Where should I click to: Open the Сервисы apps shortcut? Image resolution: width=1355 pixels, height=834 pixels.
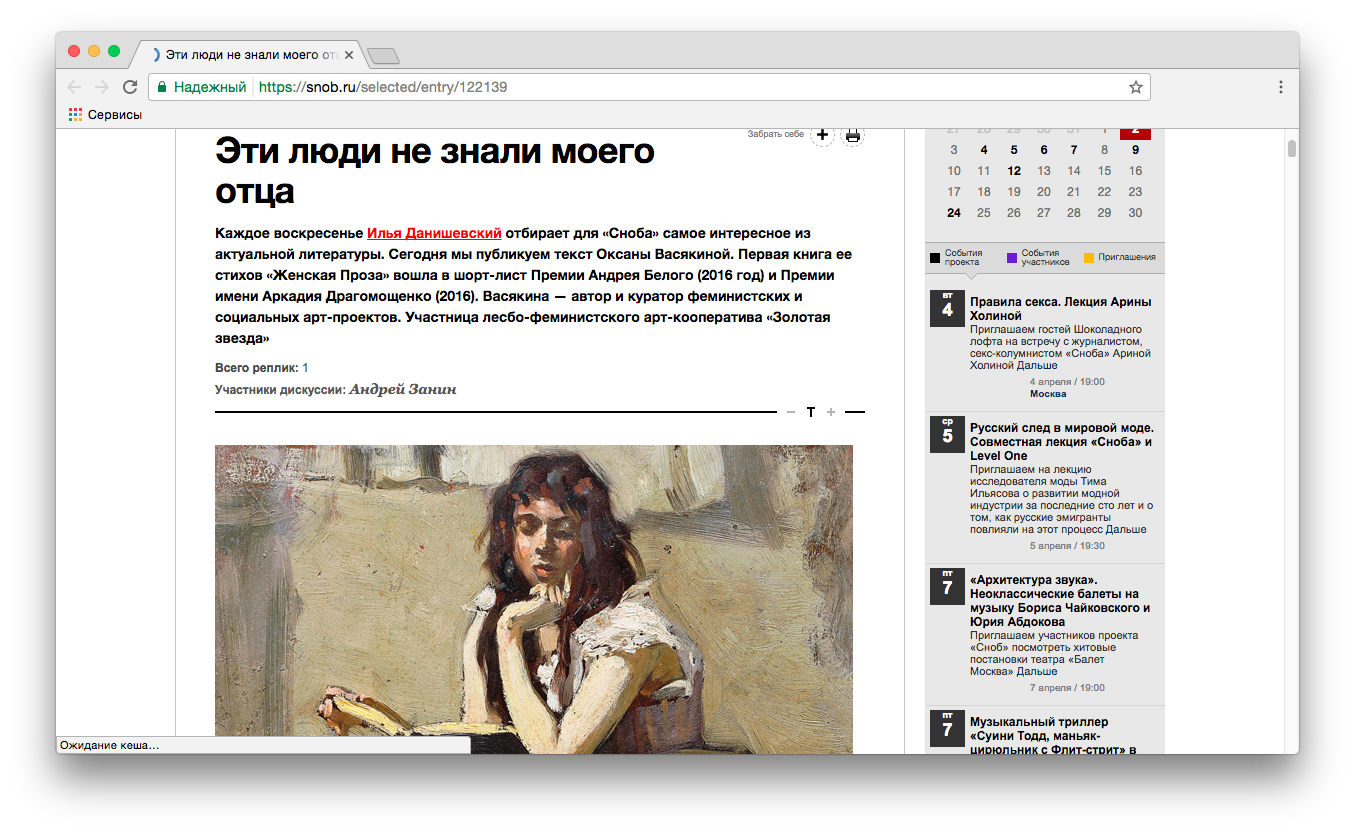(x=105, y=115)
